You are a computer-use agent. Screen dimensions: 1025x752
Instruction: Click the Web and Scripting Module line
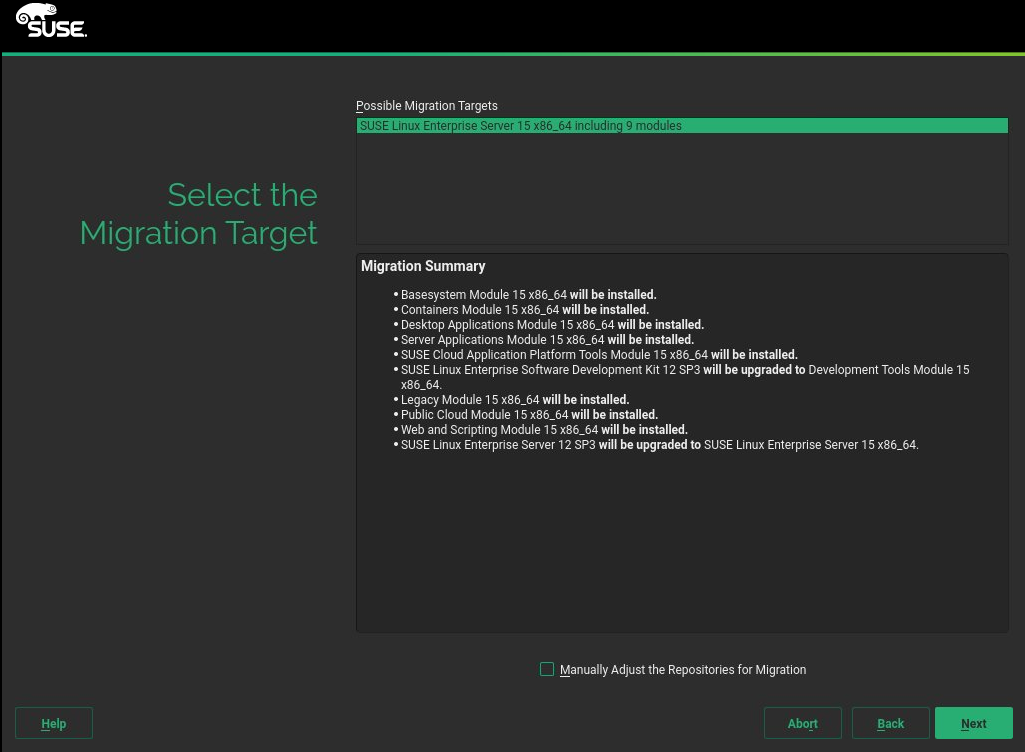(x=544, y=430)
